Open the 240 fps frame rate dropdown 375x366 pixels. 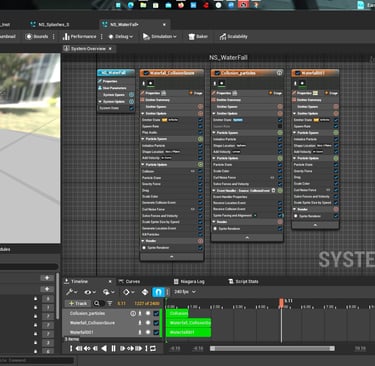point(184,292)
